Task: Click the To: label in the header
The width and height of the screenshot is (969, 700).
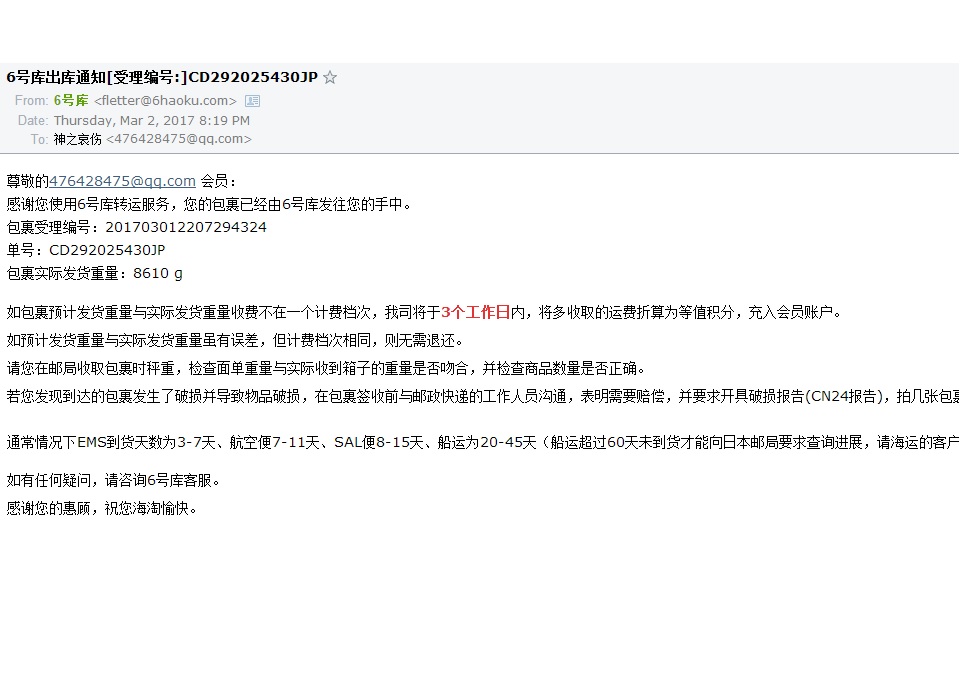Action: 40,140
